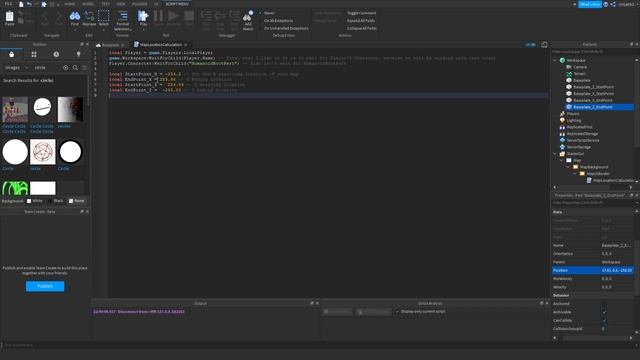Open the Images category dropdown in Toolbox
This screenshot has height=360, width=640.
click(16, 68)
